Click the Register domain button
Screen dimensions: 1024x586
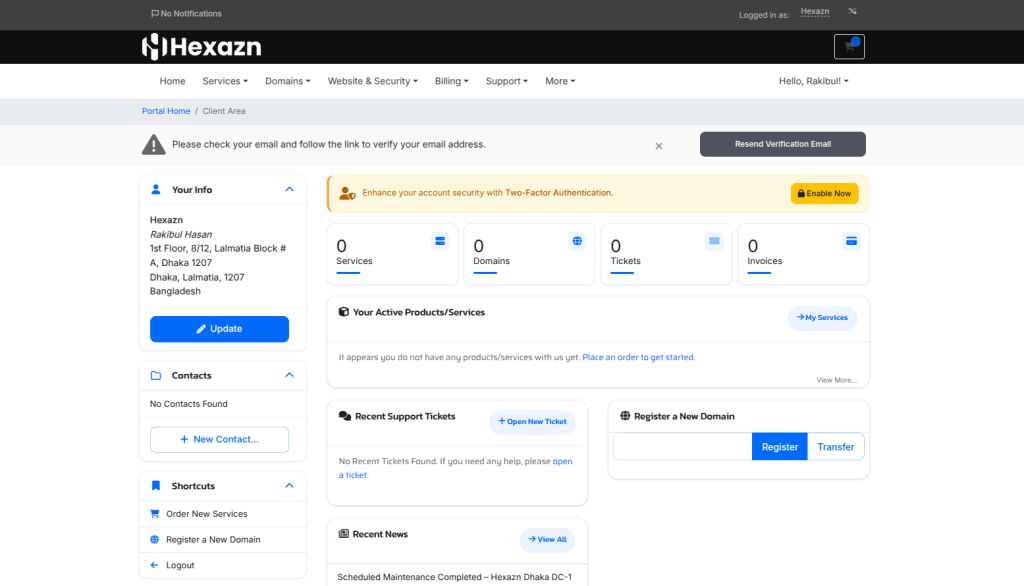(x=780, y=447)
